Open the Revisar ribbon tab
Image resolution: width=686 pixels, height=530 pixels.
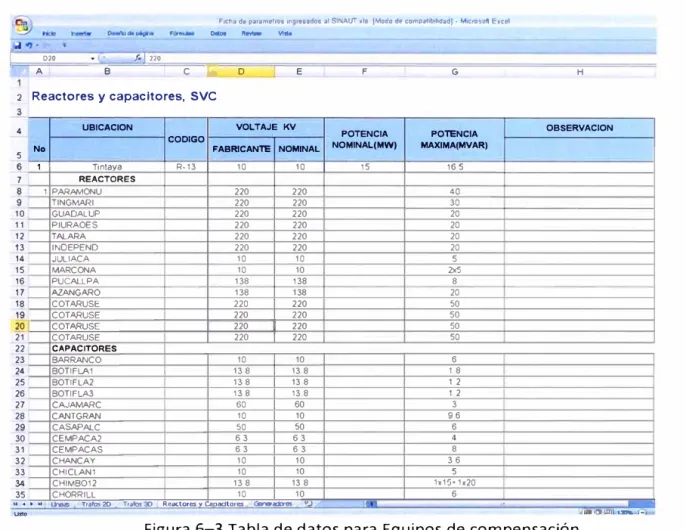click(252, 33)
